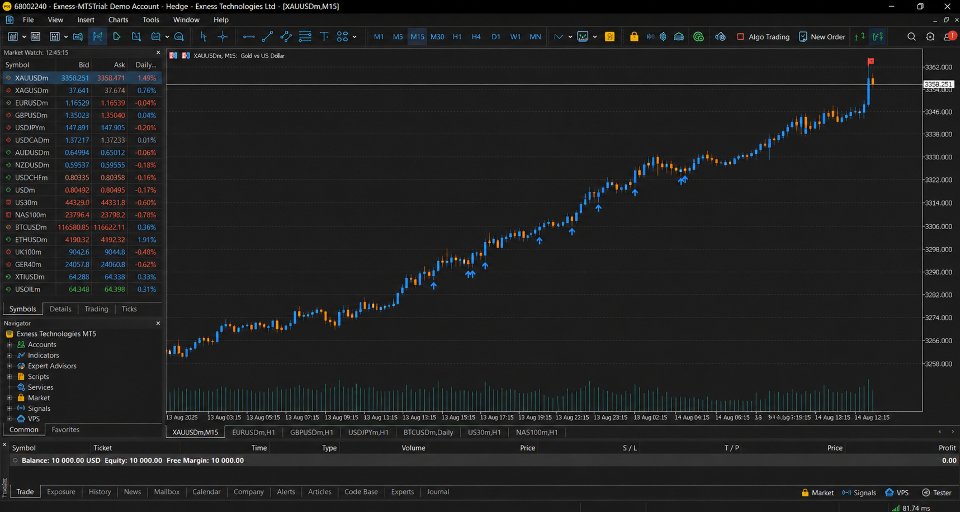960x512 pixels.
Task: Choose the Fibonacci retracement tool
Action: pos(305,37)
